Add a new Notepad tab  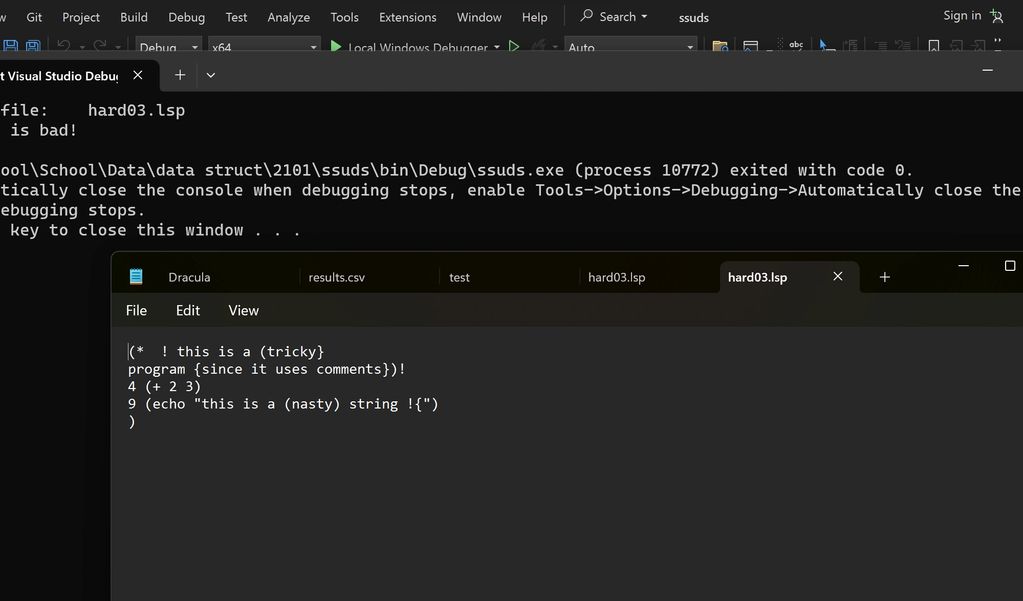(x=884, y=277)
